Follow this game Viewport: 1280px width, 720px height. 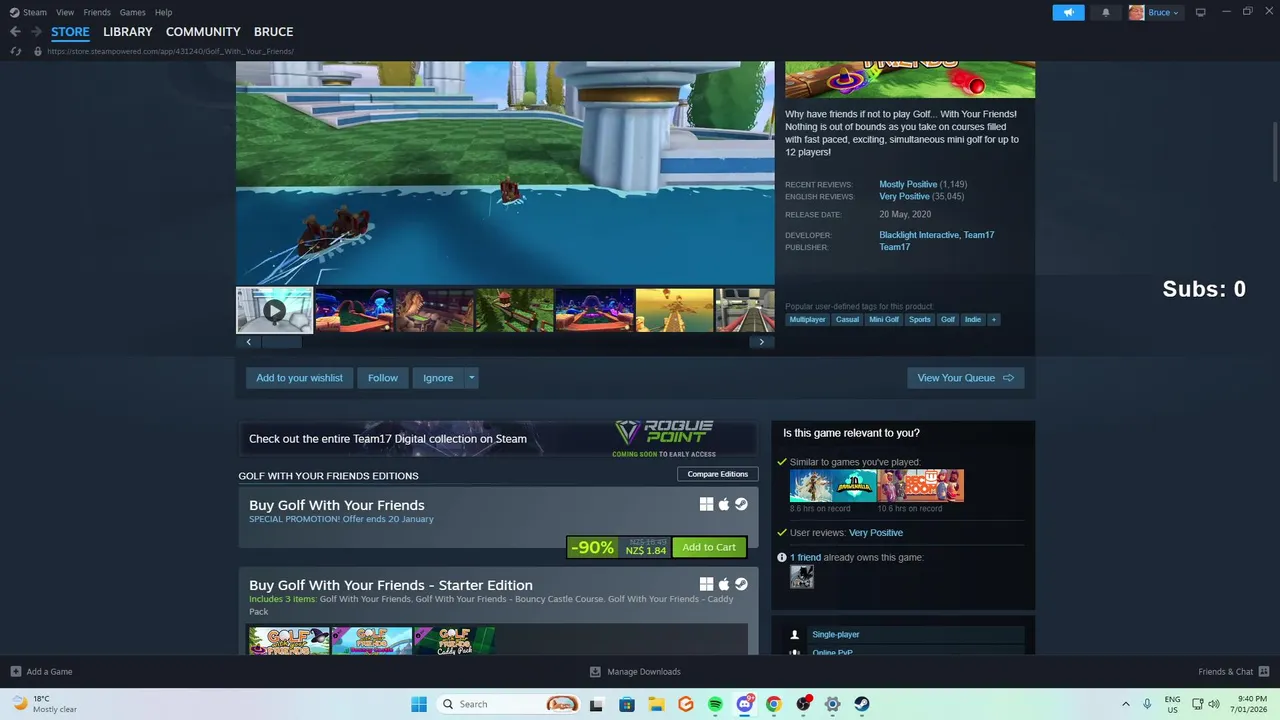[x=383, y=378]
